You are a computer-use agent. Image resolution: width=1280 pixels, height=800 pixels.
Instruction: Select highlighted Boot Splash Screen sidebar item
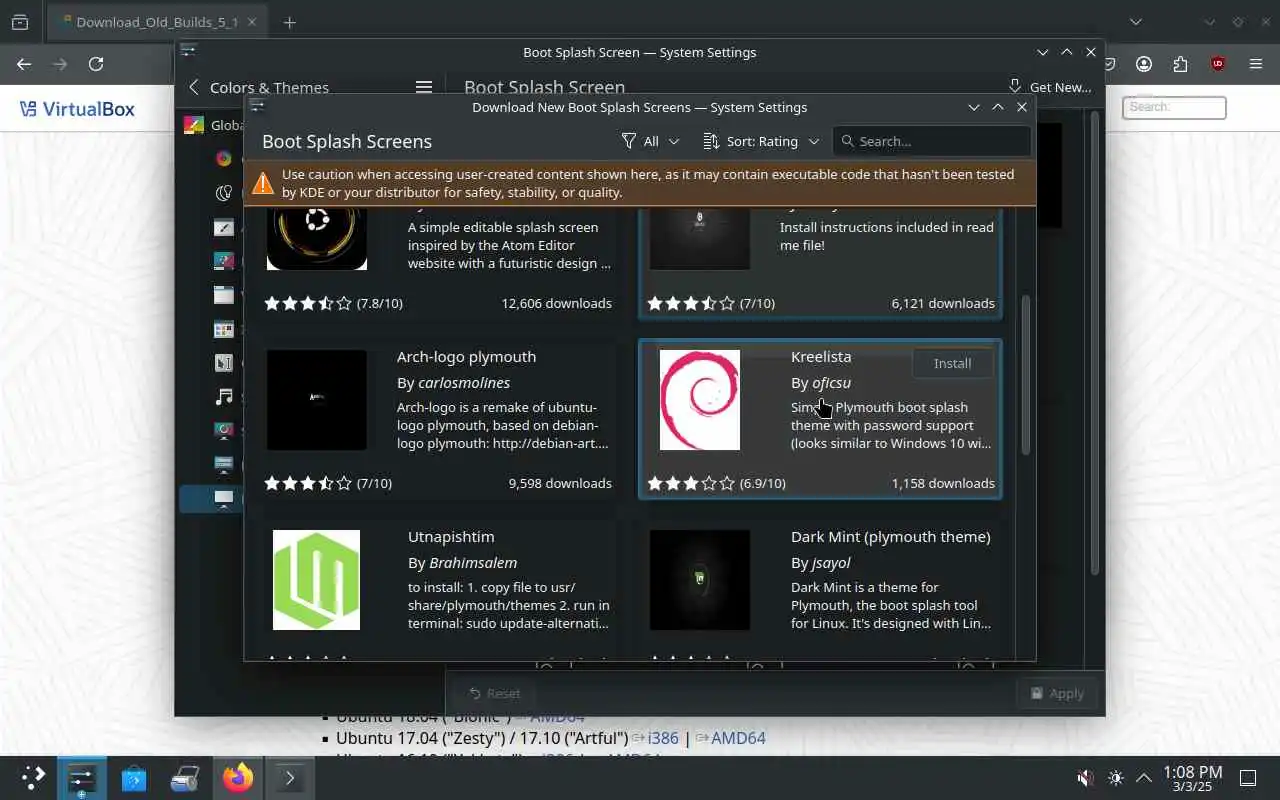(211, 498)
